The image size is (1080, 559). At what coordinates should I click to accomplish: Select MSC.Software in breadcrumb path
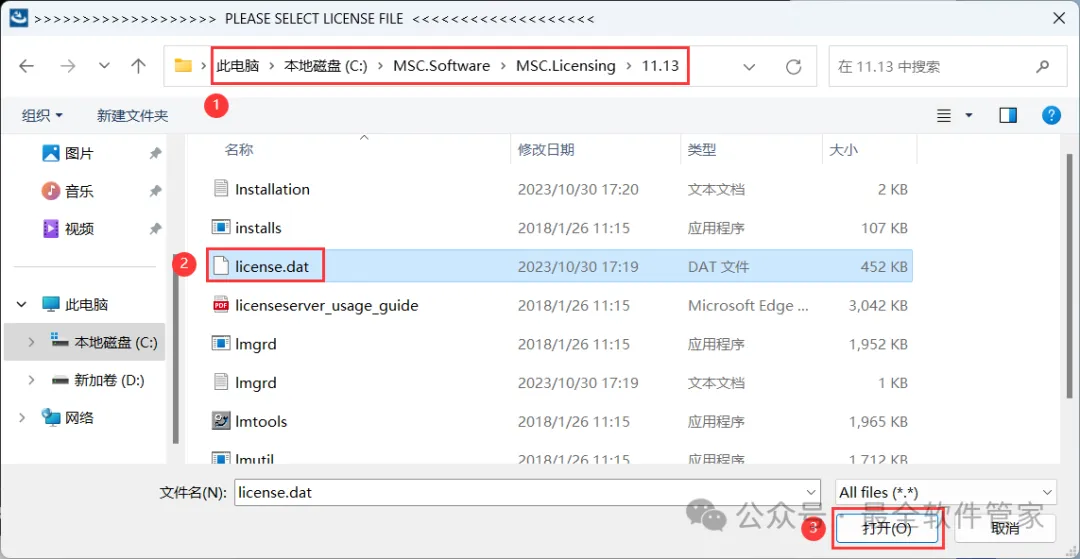(x=442, y=66)
